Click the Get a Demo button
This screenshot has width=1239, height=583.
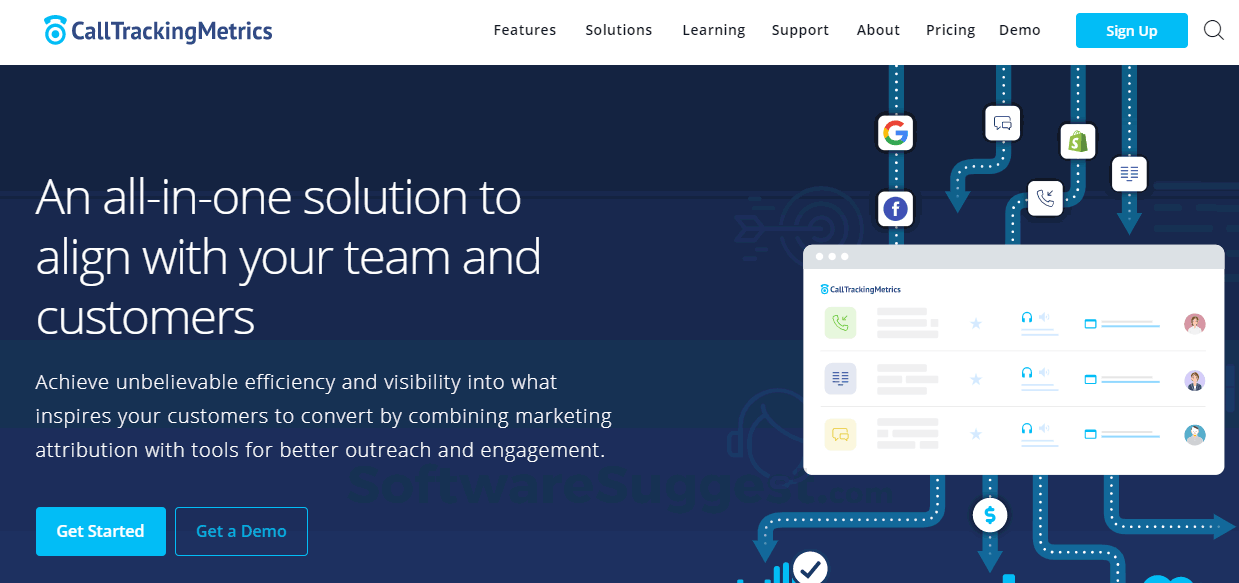pyautogui.click(x=241, y=531)
